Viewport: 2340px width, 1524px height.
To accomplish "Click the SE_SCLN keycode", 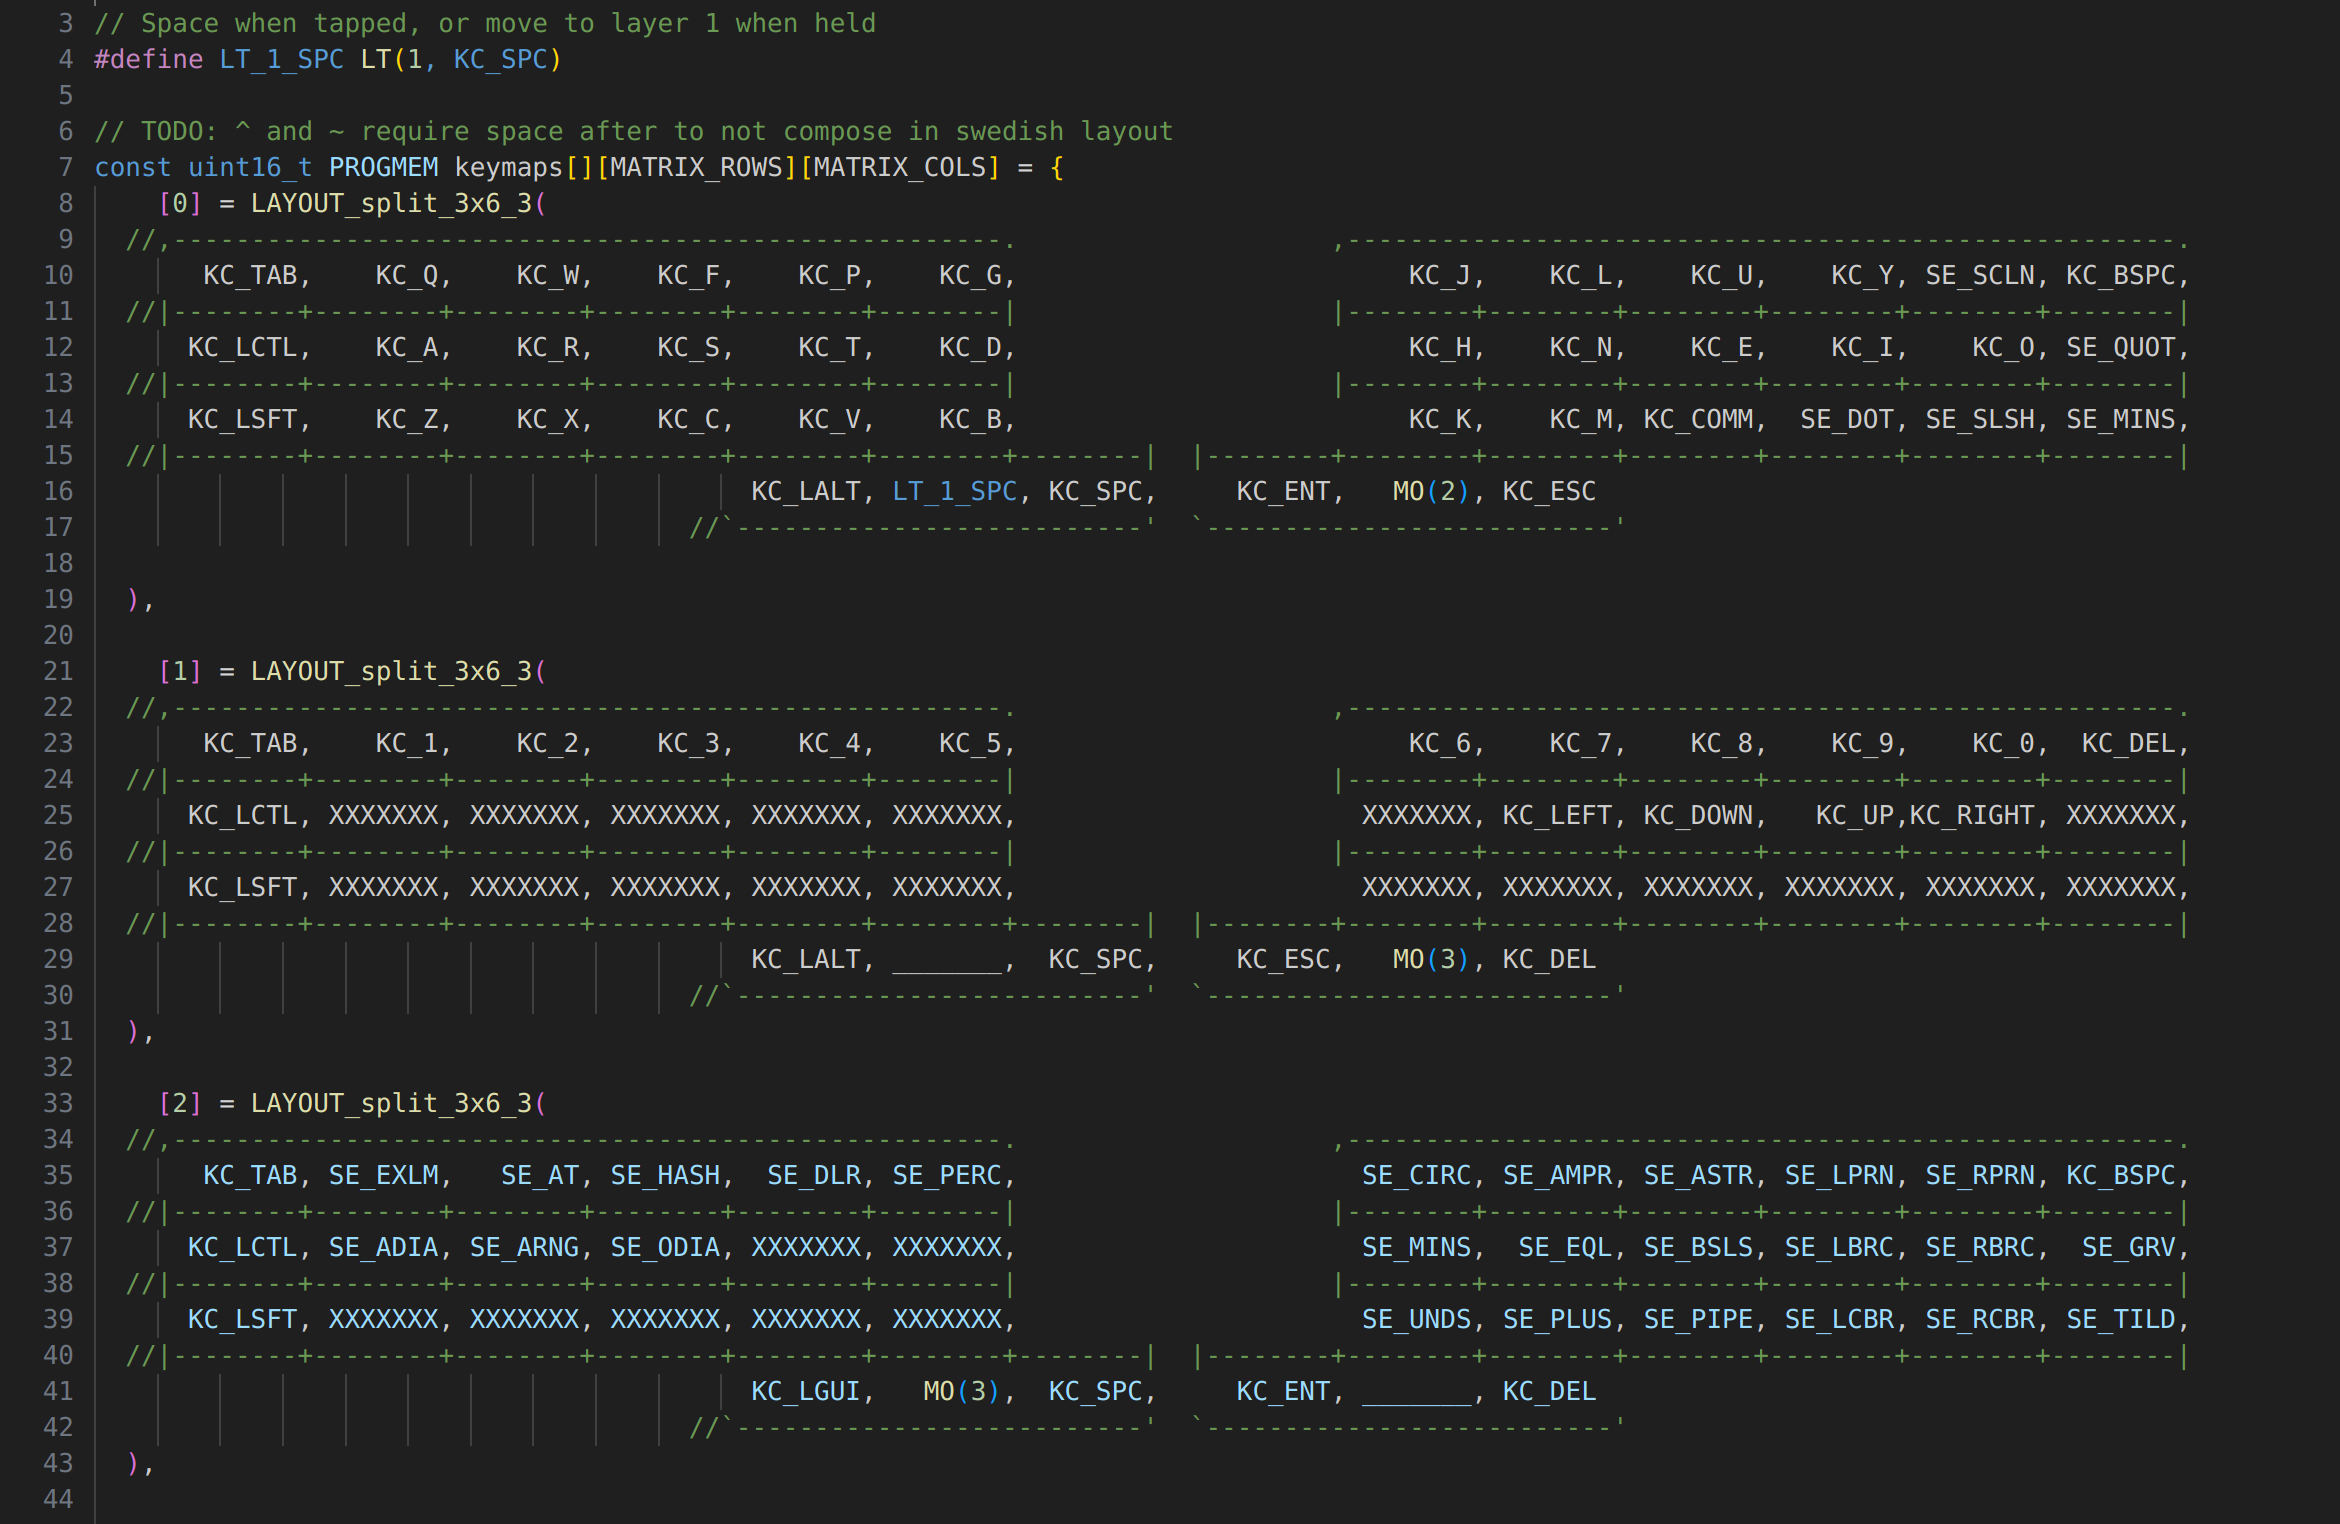I will point(1980,275).
